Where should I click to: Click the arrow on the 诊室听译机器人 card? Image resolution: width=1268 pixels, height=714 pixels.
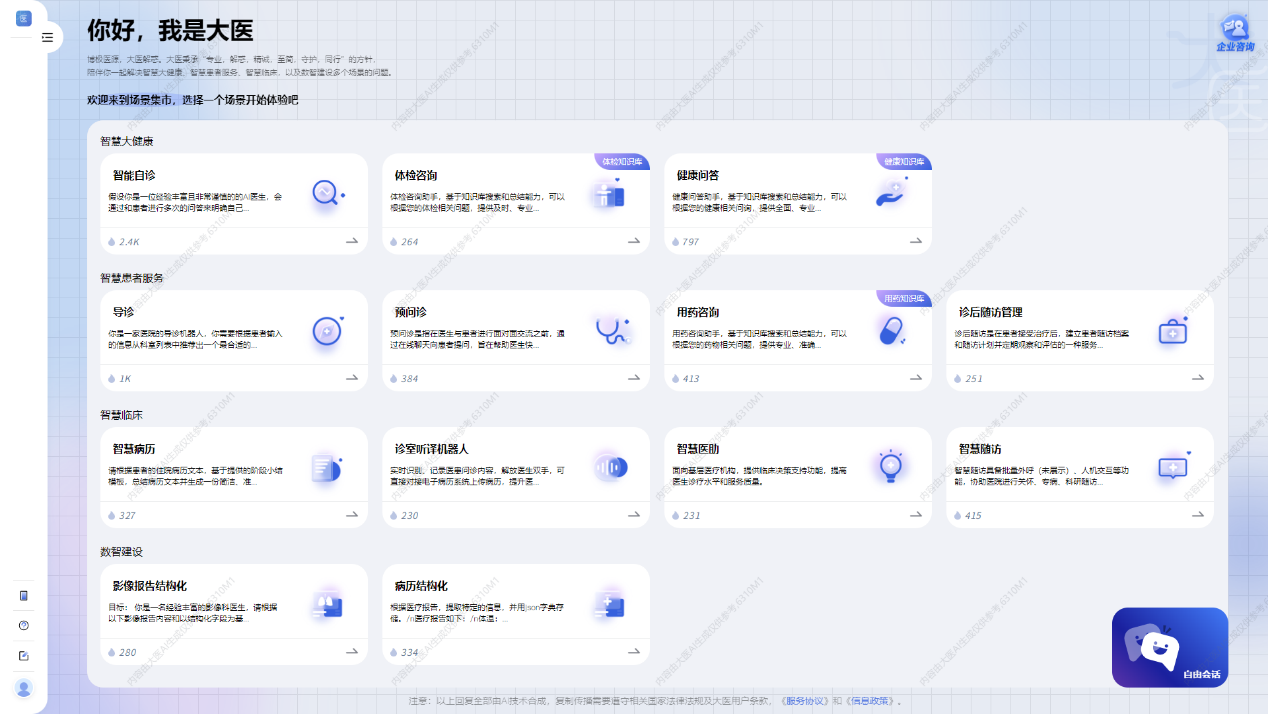click(x=634, y=515)
